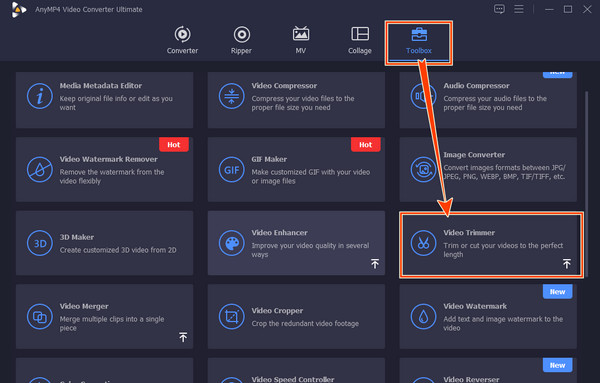600x383 pixels.
Task: Click the AnyMP4 app logo
Action: [18, 10]
